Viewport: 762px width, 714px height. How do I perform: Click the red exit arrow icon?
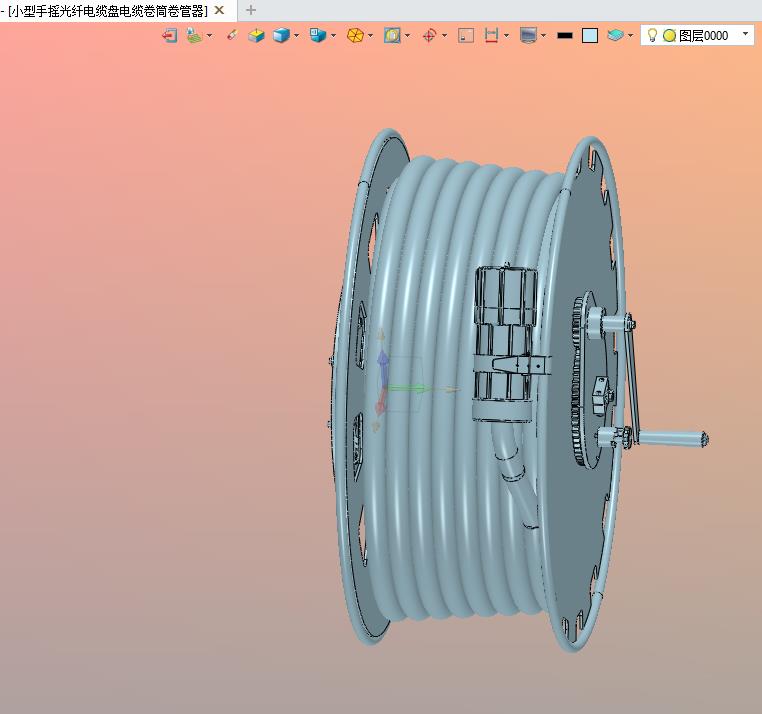169,35
